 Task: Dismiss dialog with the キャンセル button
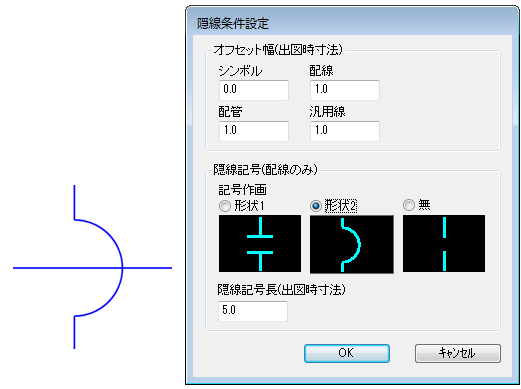(458, 353)
